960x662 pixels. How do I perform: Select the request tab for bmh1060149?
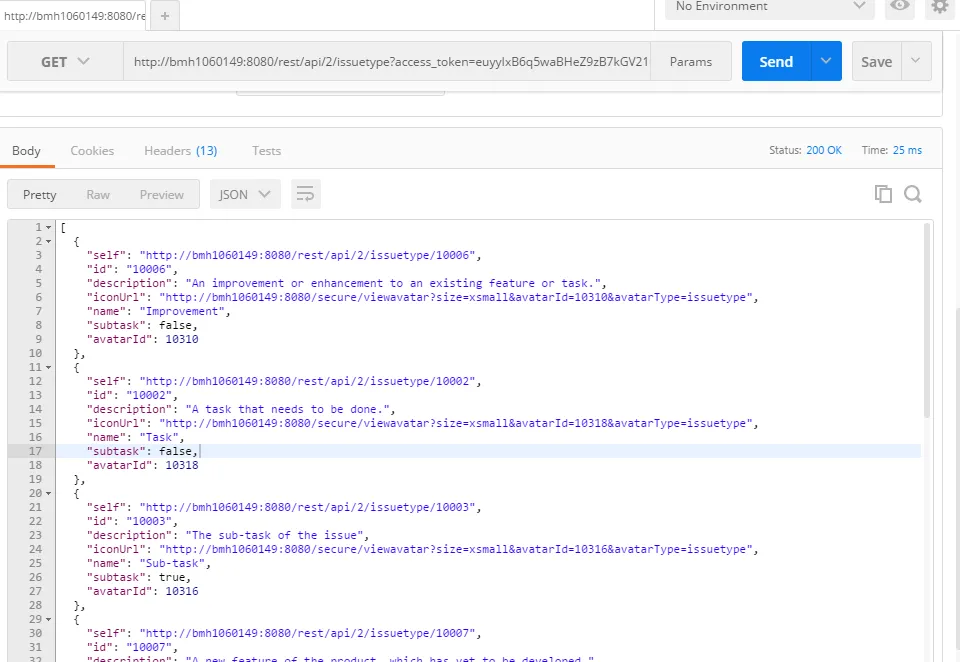73,16
